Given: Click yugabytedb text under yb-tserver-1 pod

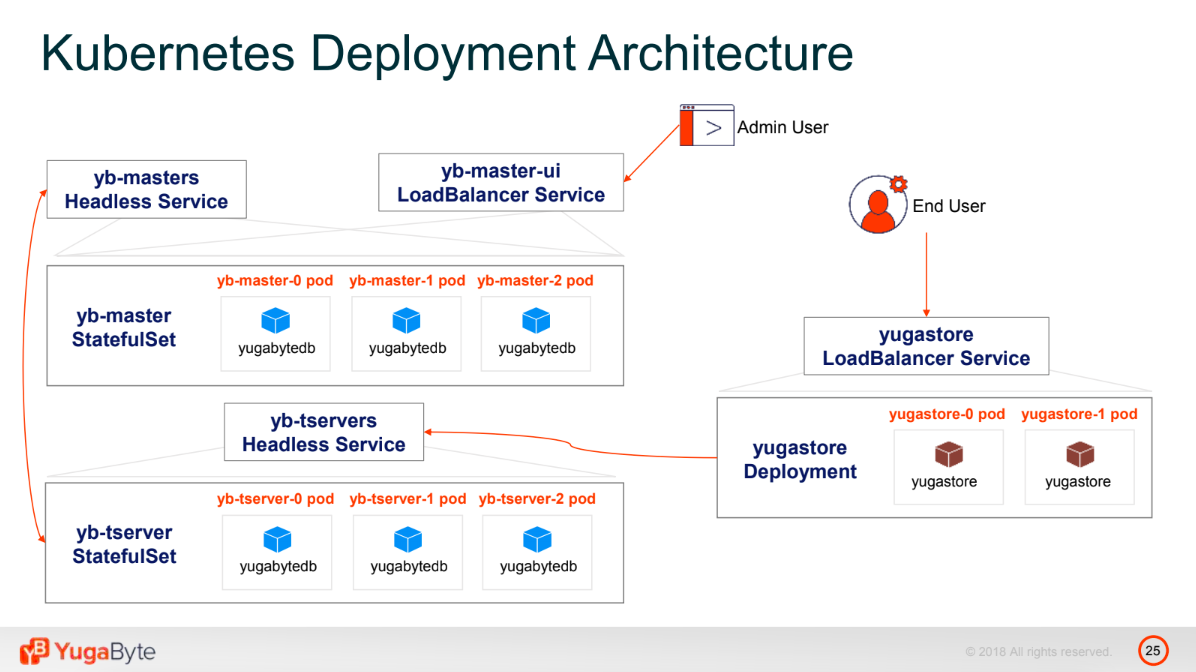Looking at the screenshot, I should (409, 567).
